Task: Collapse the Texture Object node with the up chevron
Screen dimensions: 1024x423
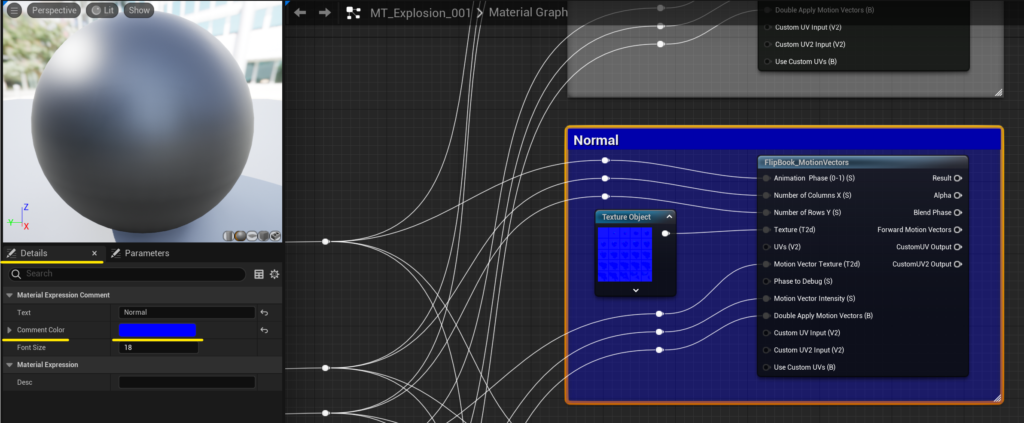Action: [668, 217]
